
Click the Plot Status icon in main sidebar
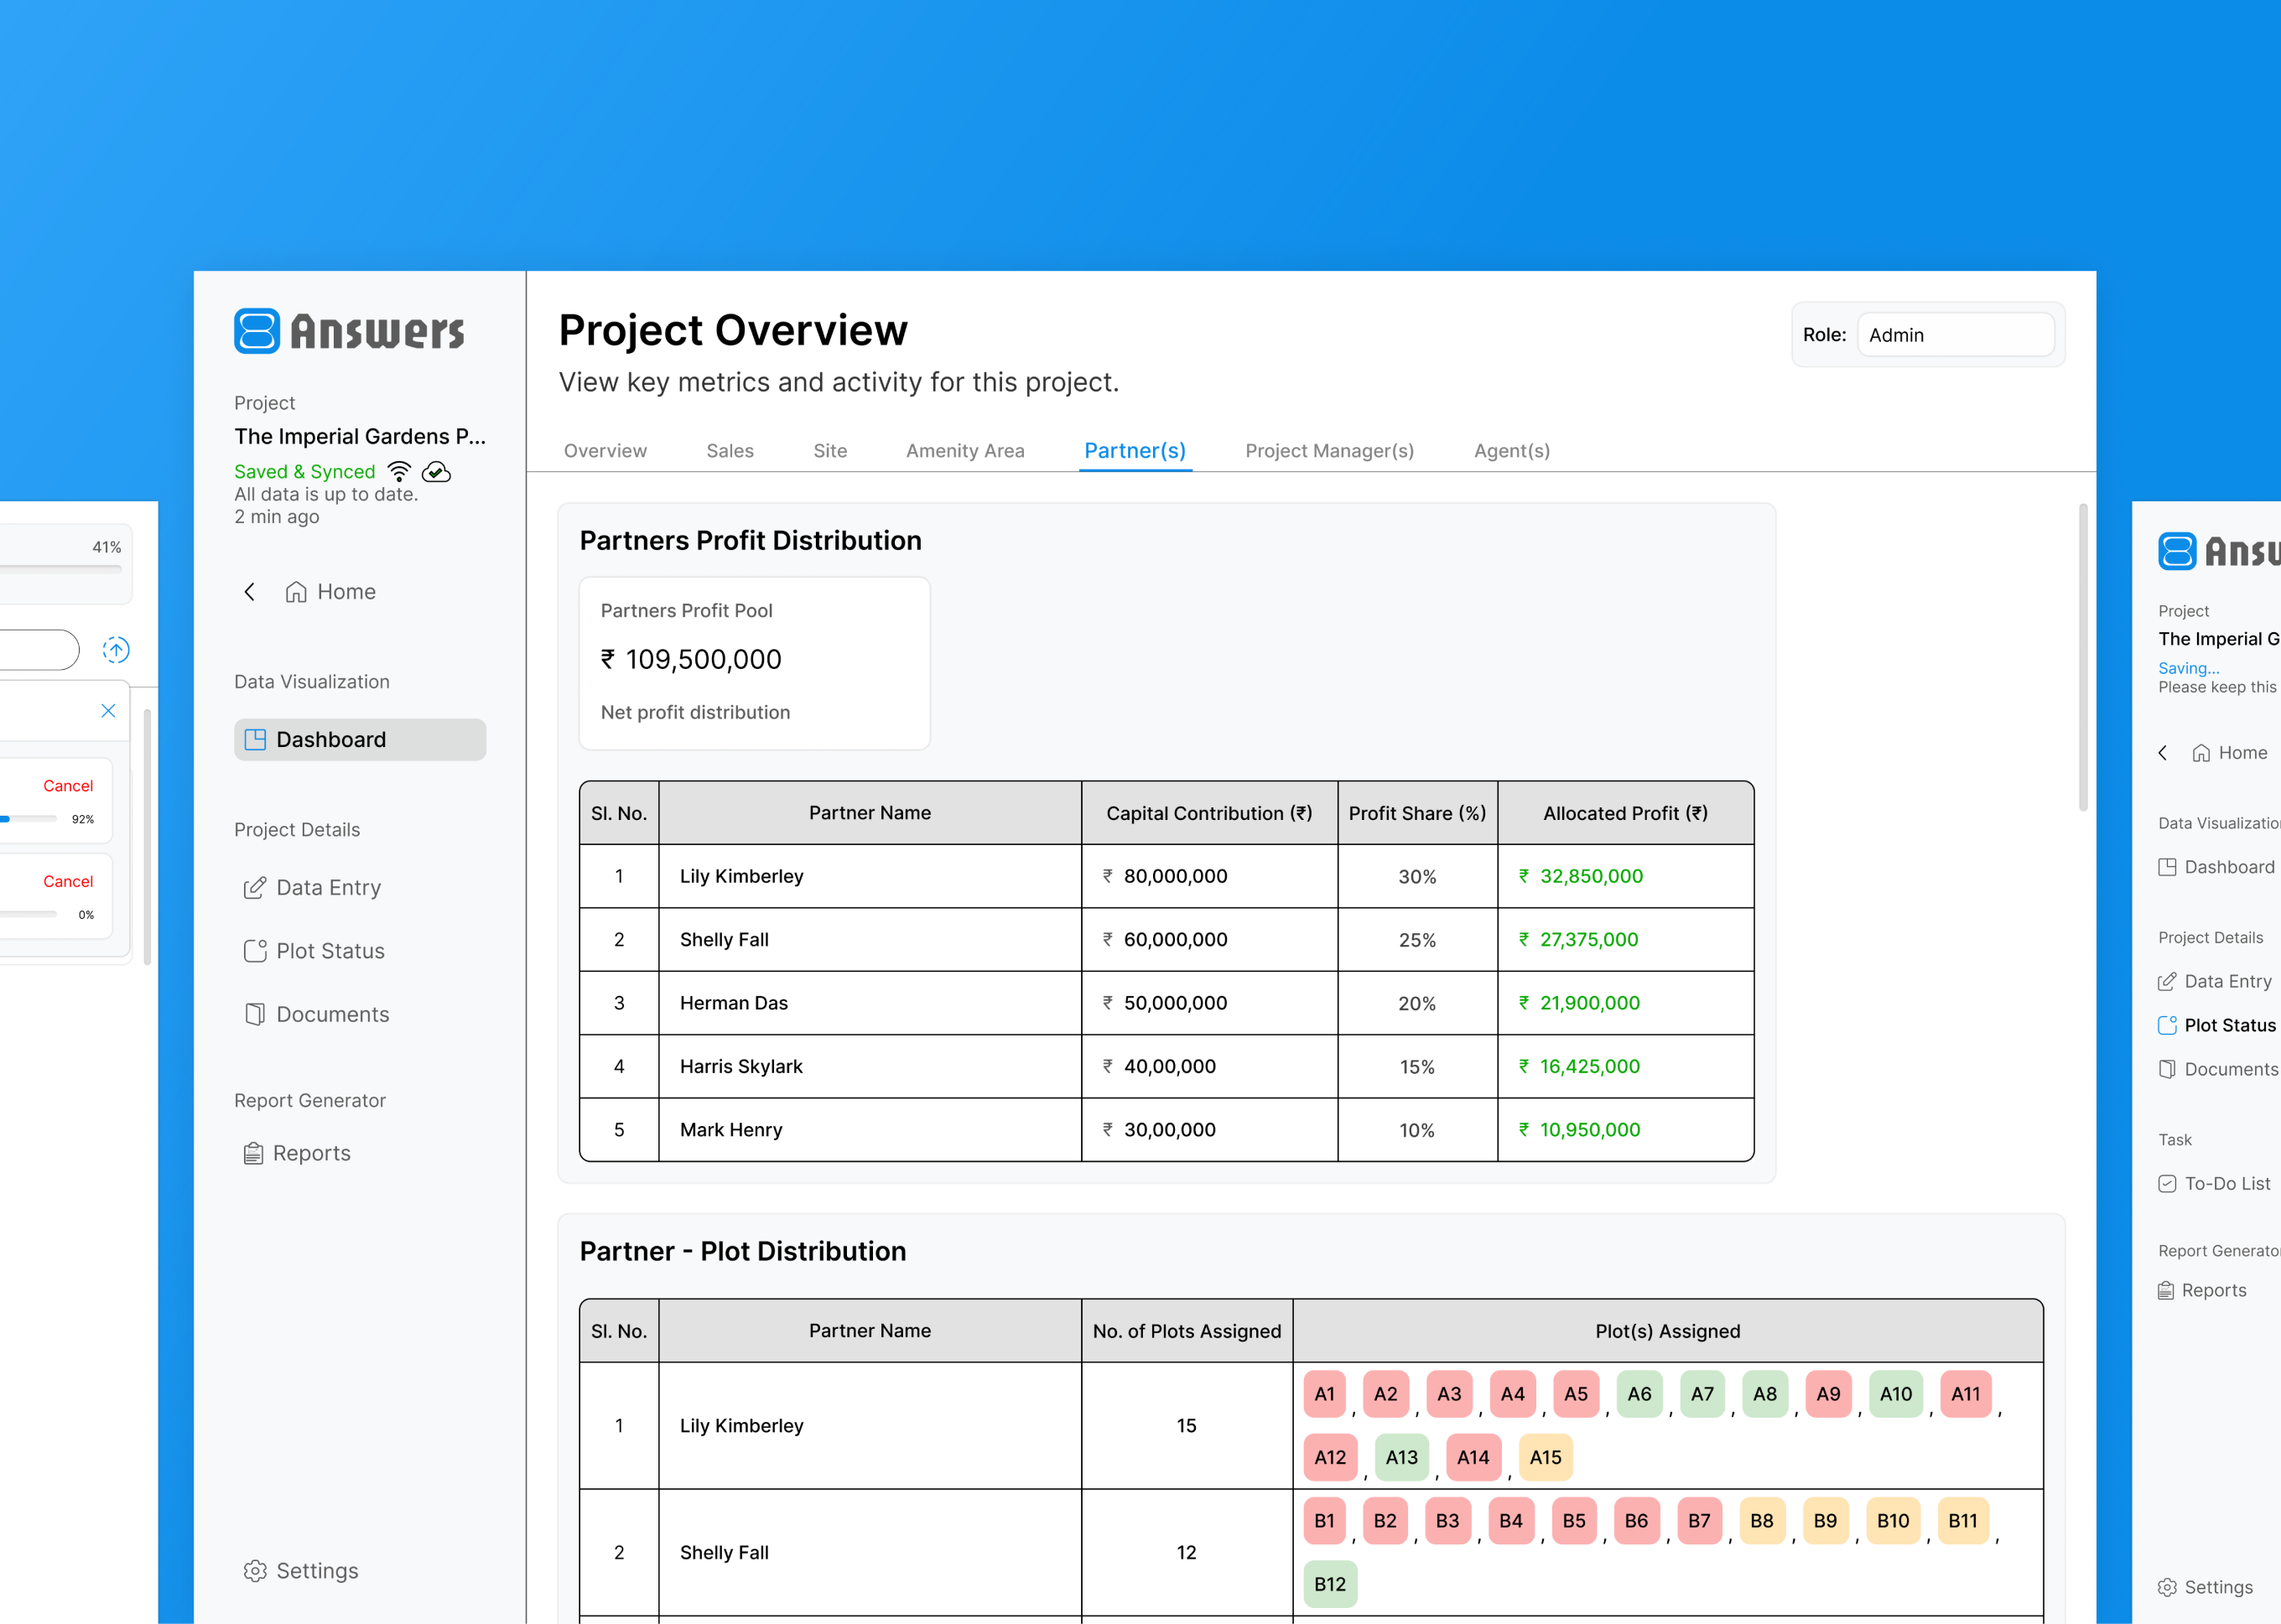tap(255, 951)
